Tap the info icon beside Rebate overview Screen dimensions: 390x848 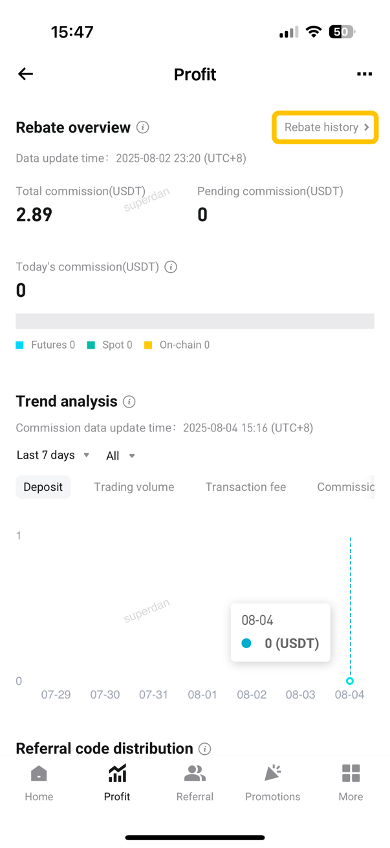(143, 128)
